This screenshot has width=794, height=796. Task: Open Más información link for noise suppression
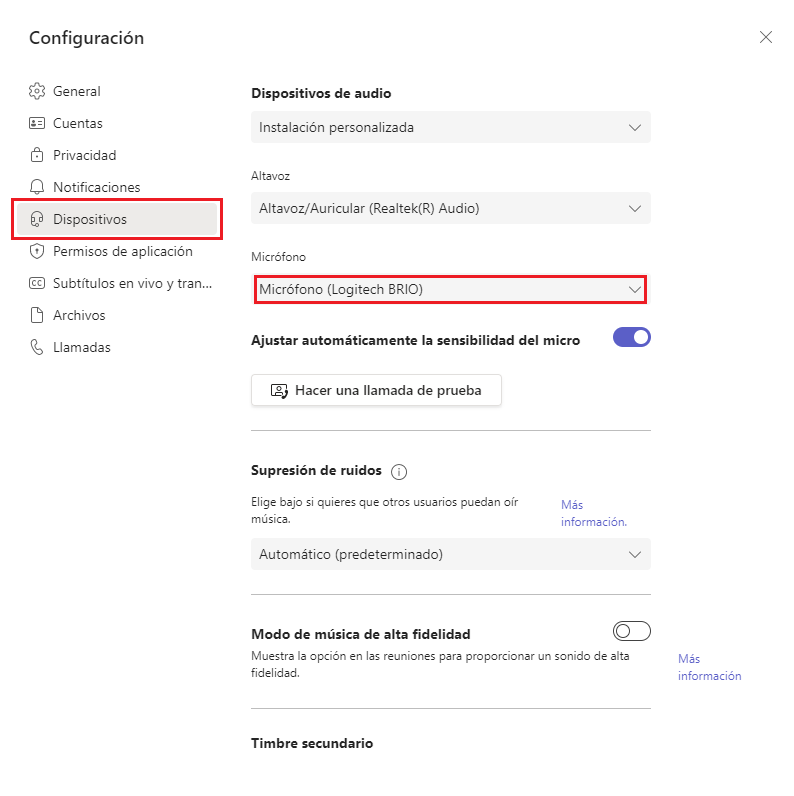pyautogui.click(x=593, y=513)
